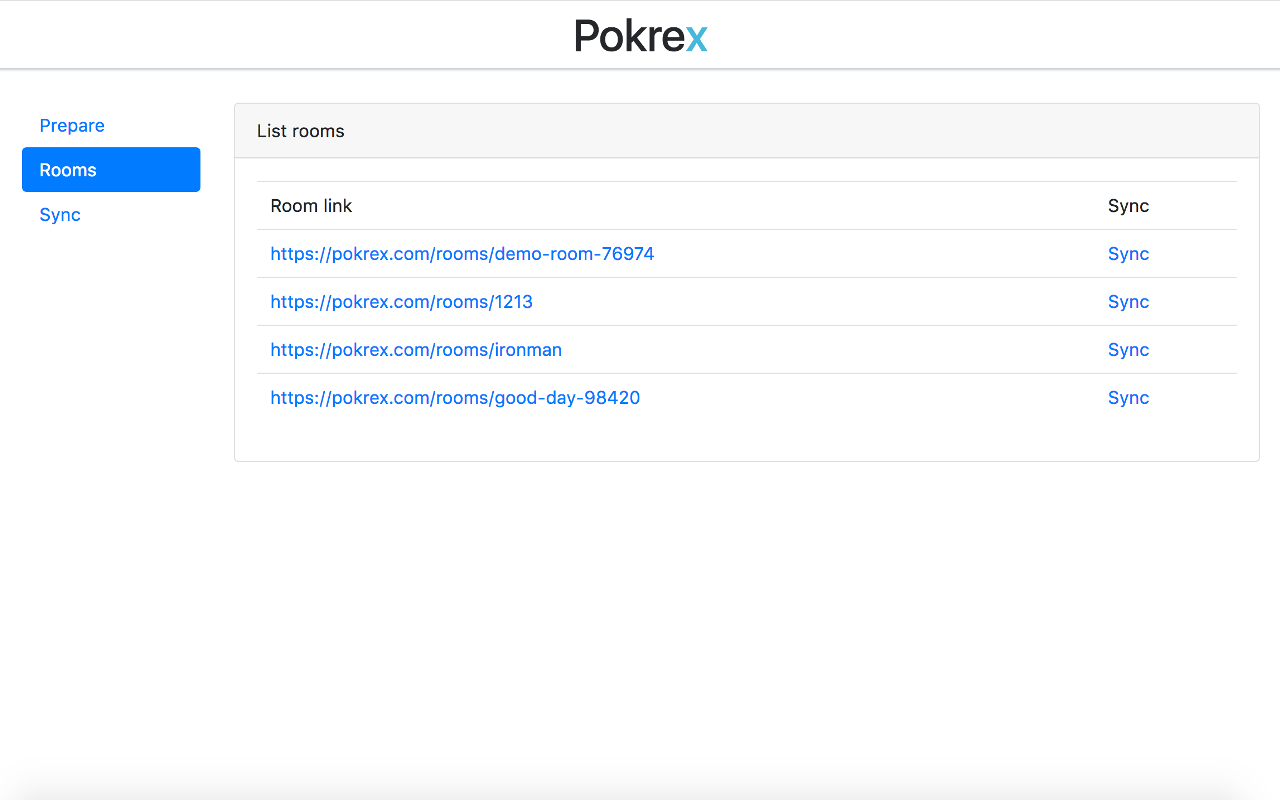Screen dimensions: 1280x800
Task: Open the rooms/1213 link
Action: coord(401,302)
